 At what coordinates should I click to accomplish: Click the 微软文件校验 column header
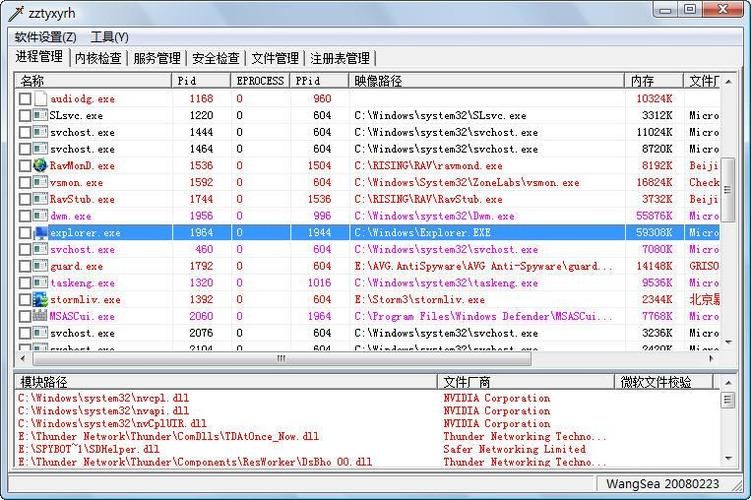(664, 382)
